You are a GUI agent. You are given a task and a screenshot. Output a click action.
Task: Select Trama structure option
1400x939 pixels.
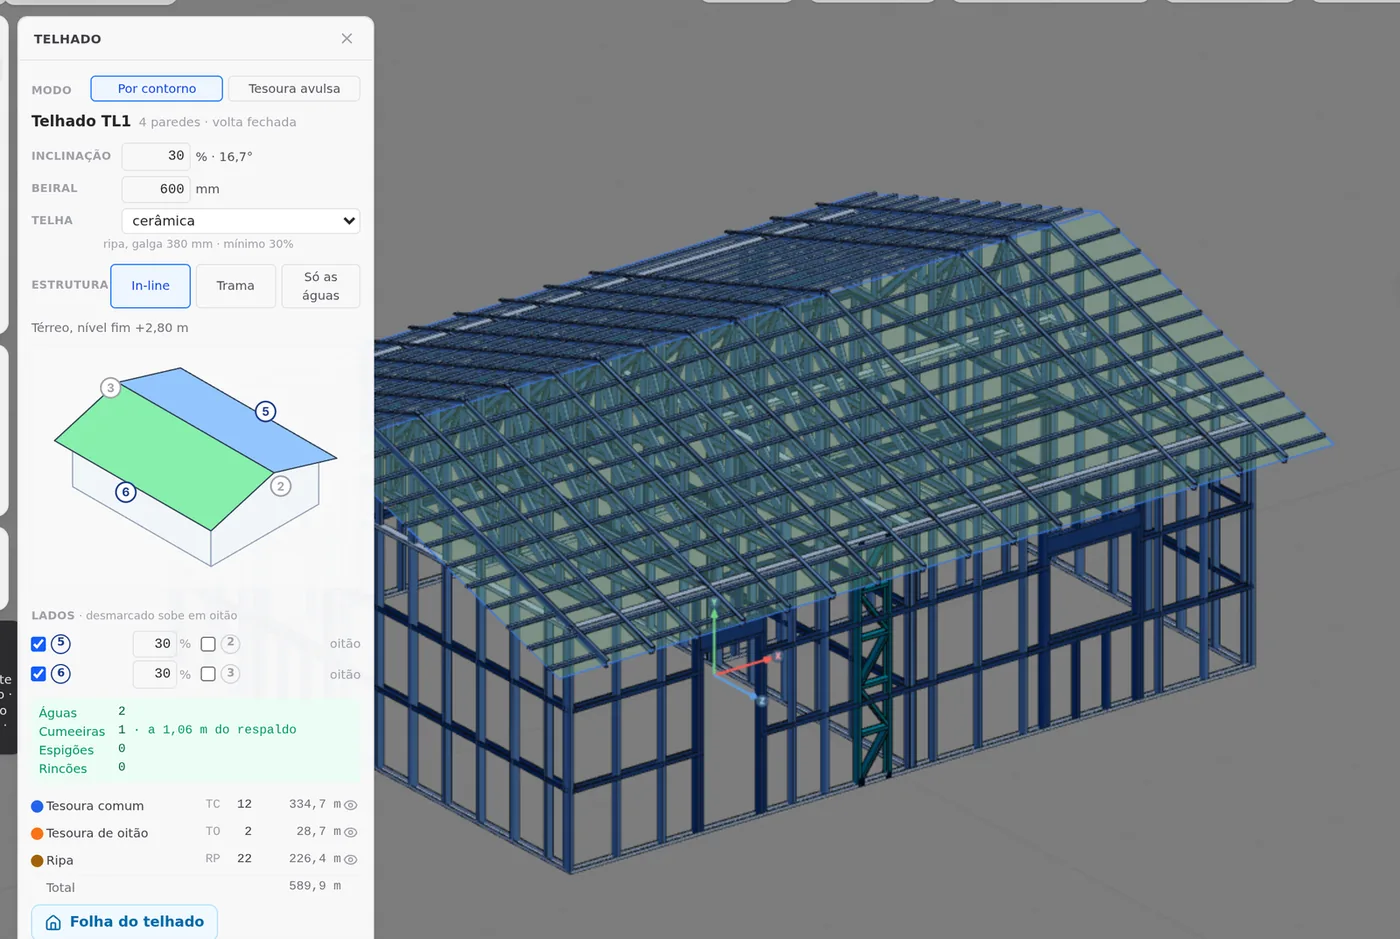[236, 286]
